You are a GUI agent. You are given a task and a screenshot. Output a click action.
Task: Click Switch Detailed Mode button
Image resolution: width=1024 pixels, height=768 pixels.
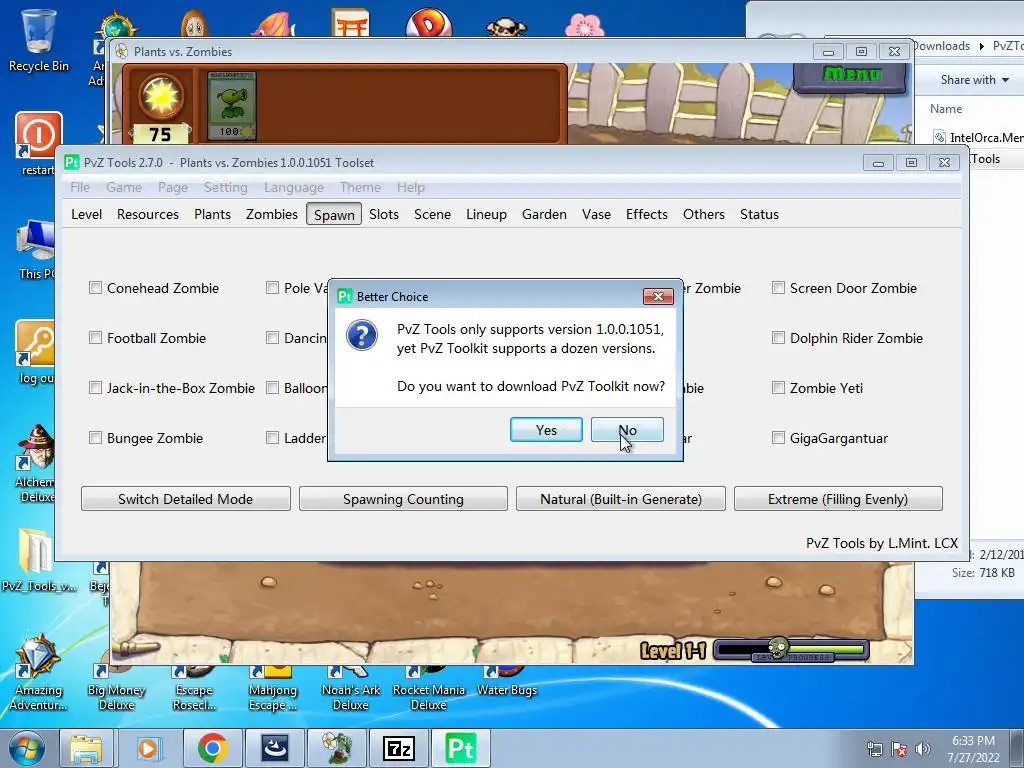(x=185, y=499)
